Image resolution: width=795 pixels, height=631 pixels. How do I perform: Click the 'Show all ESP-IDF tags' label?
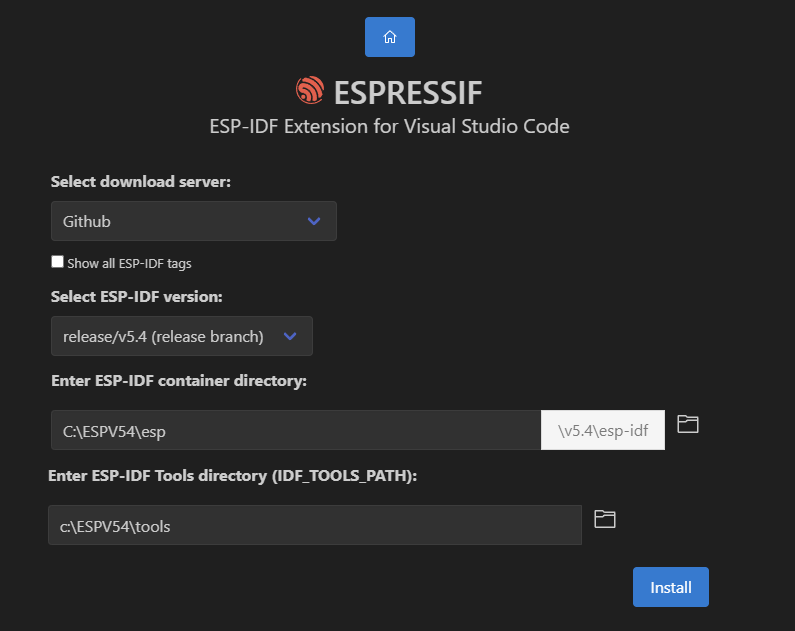(x=129, y=264)
